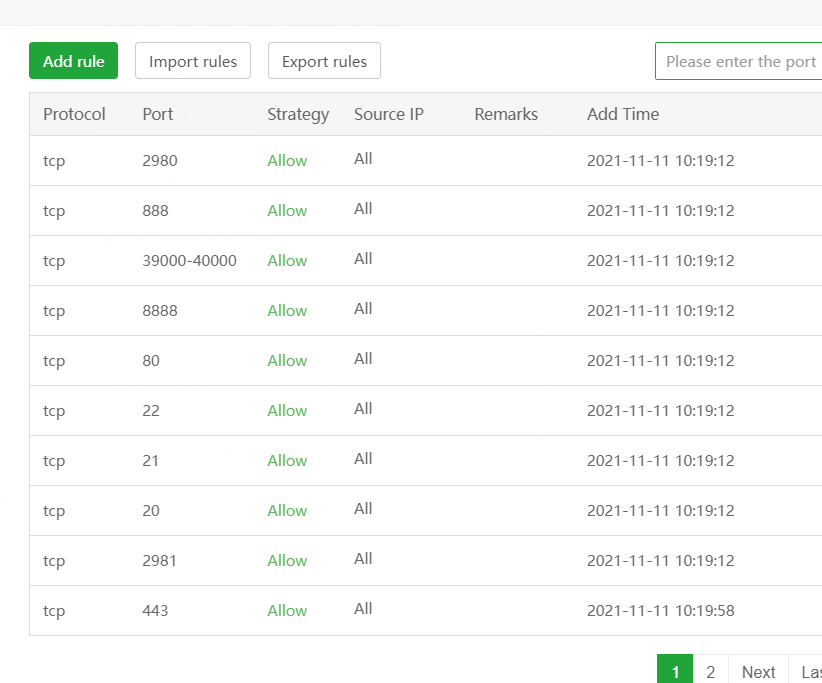
Task: Select current page 1 in pagination
Action: click(x=675, y=671)
